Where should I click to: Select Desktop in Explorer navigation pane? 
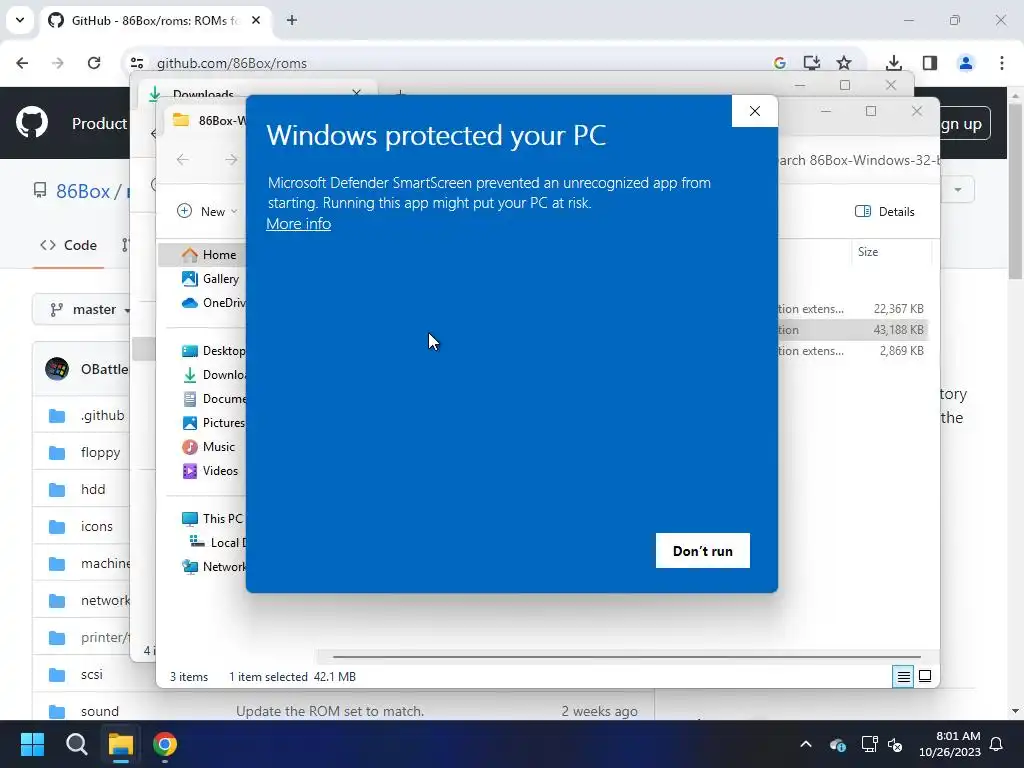click(214, 351)
